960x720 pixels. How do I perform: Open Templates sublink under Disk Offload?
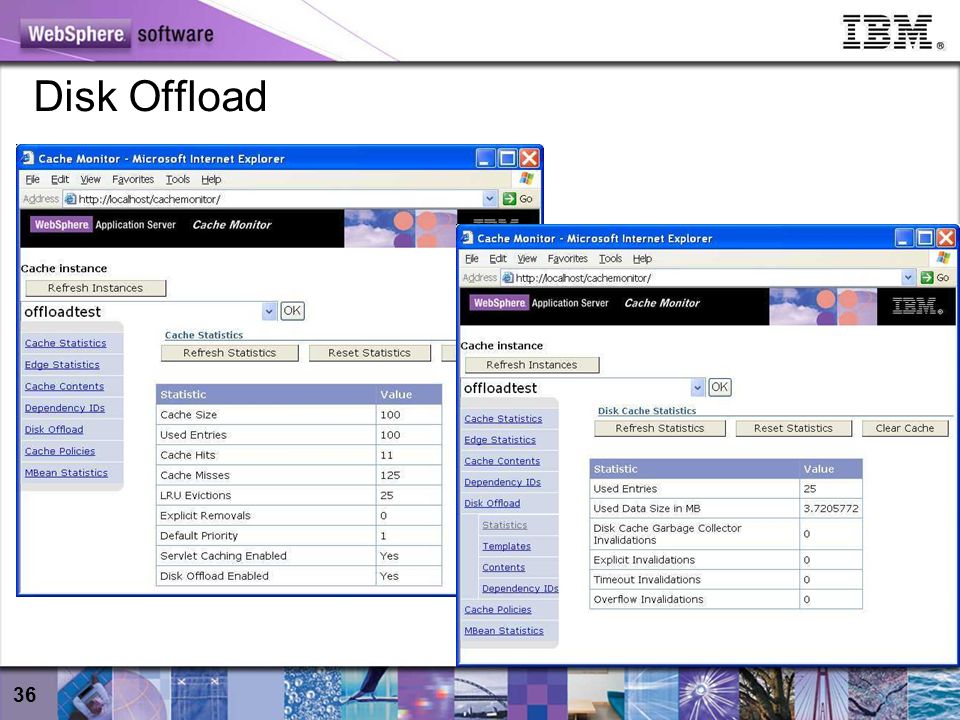tap(506, 546)
